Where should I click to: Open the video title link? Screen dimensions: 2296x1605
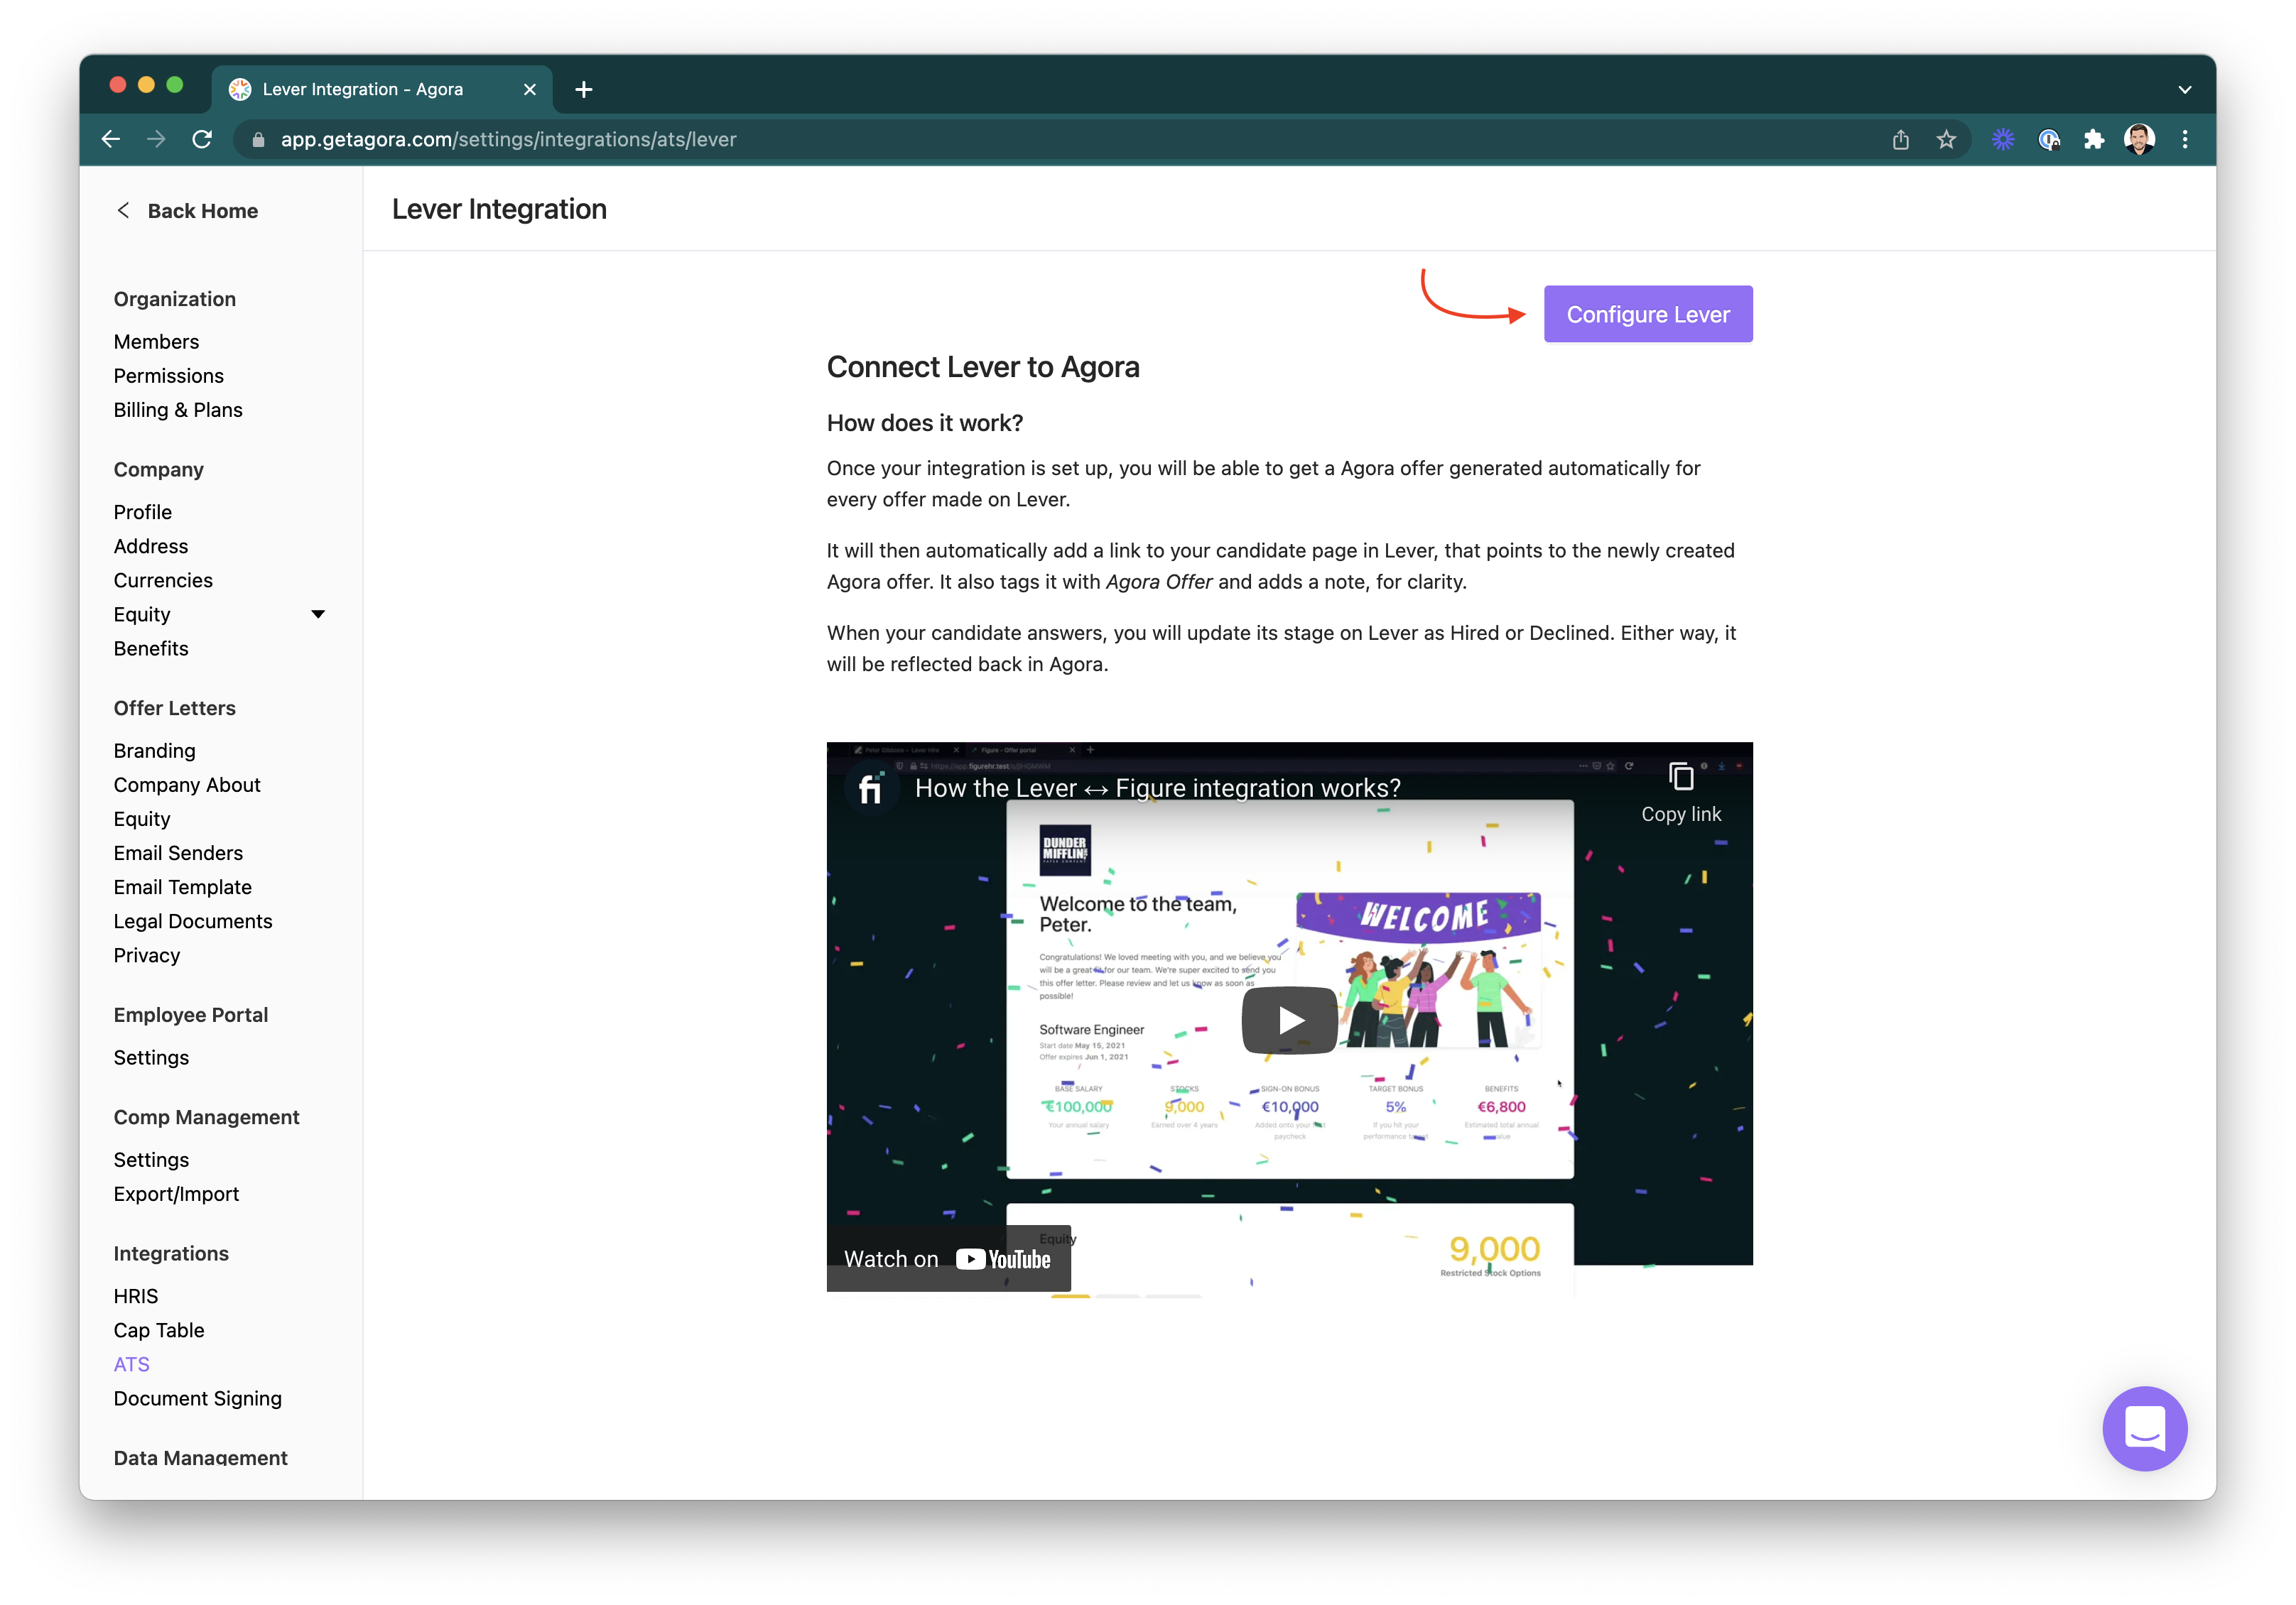[1158, 788]
